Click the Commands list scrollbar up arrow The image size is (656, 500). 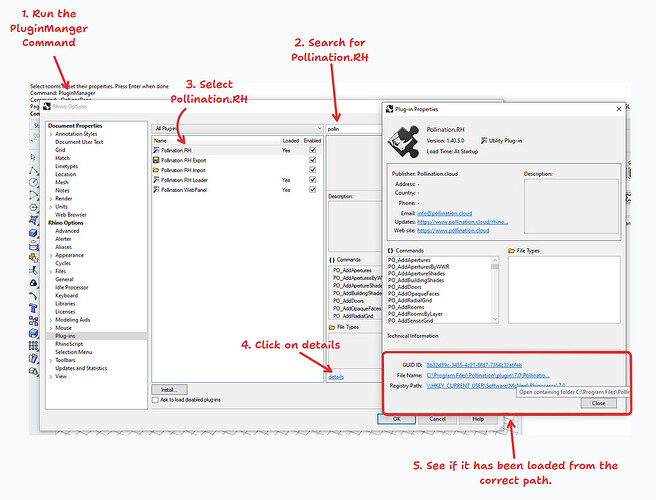[495, 260]
